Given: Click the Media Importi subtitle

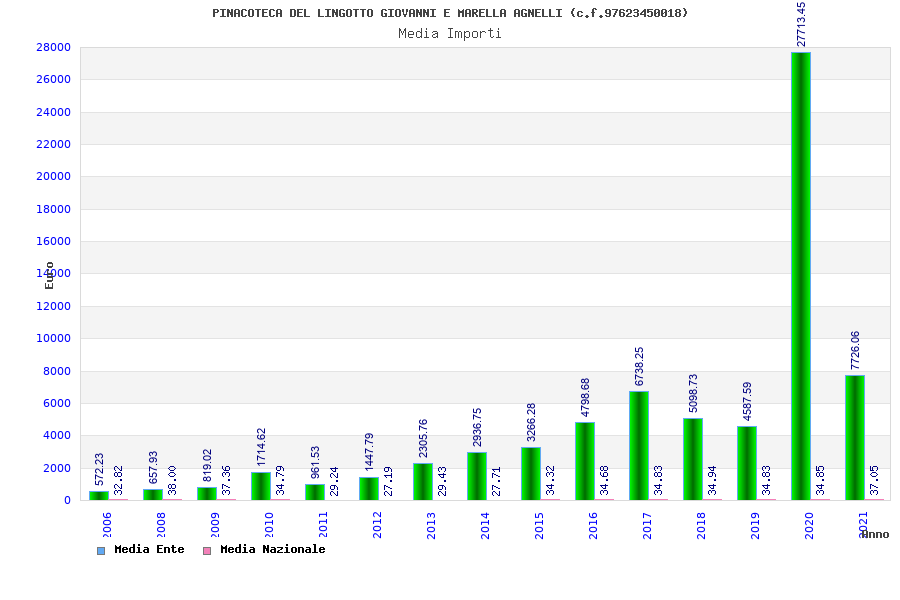Looking at the screenshot, I should [x=450, y=34].
